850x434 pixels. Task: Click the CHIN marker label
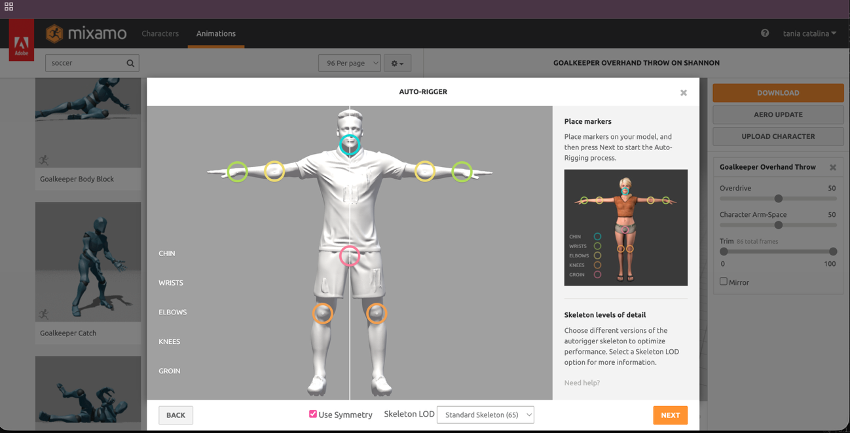click(167, 253)
